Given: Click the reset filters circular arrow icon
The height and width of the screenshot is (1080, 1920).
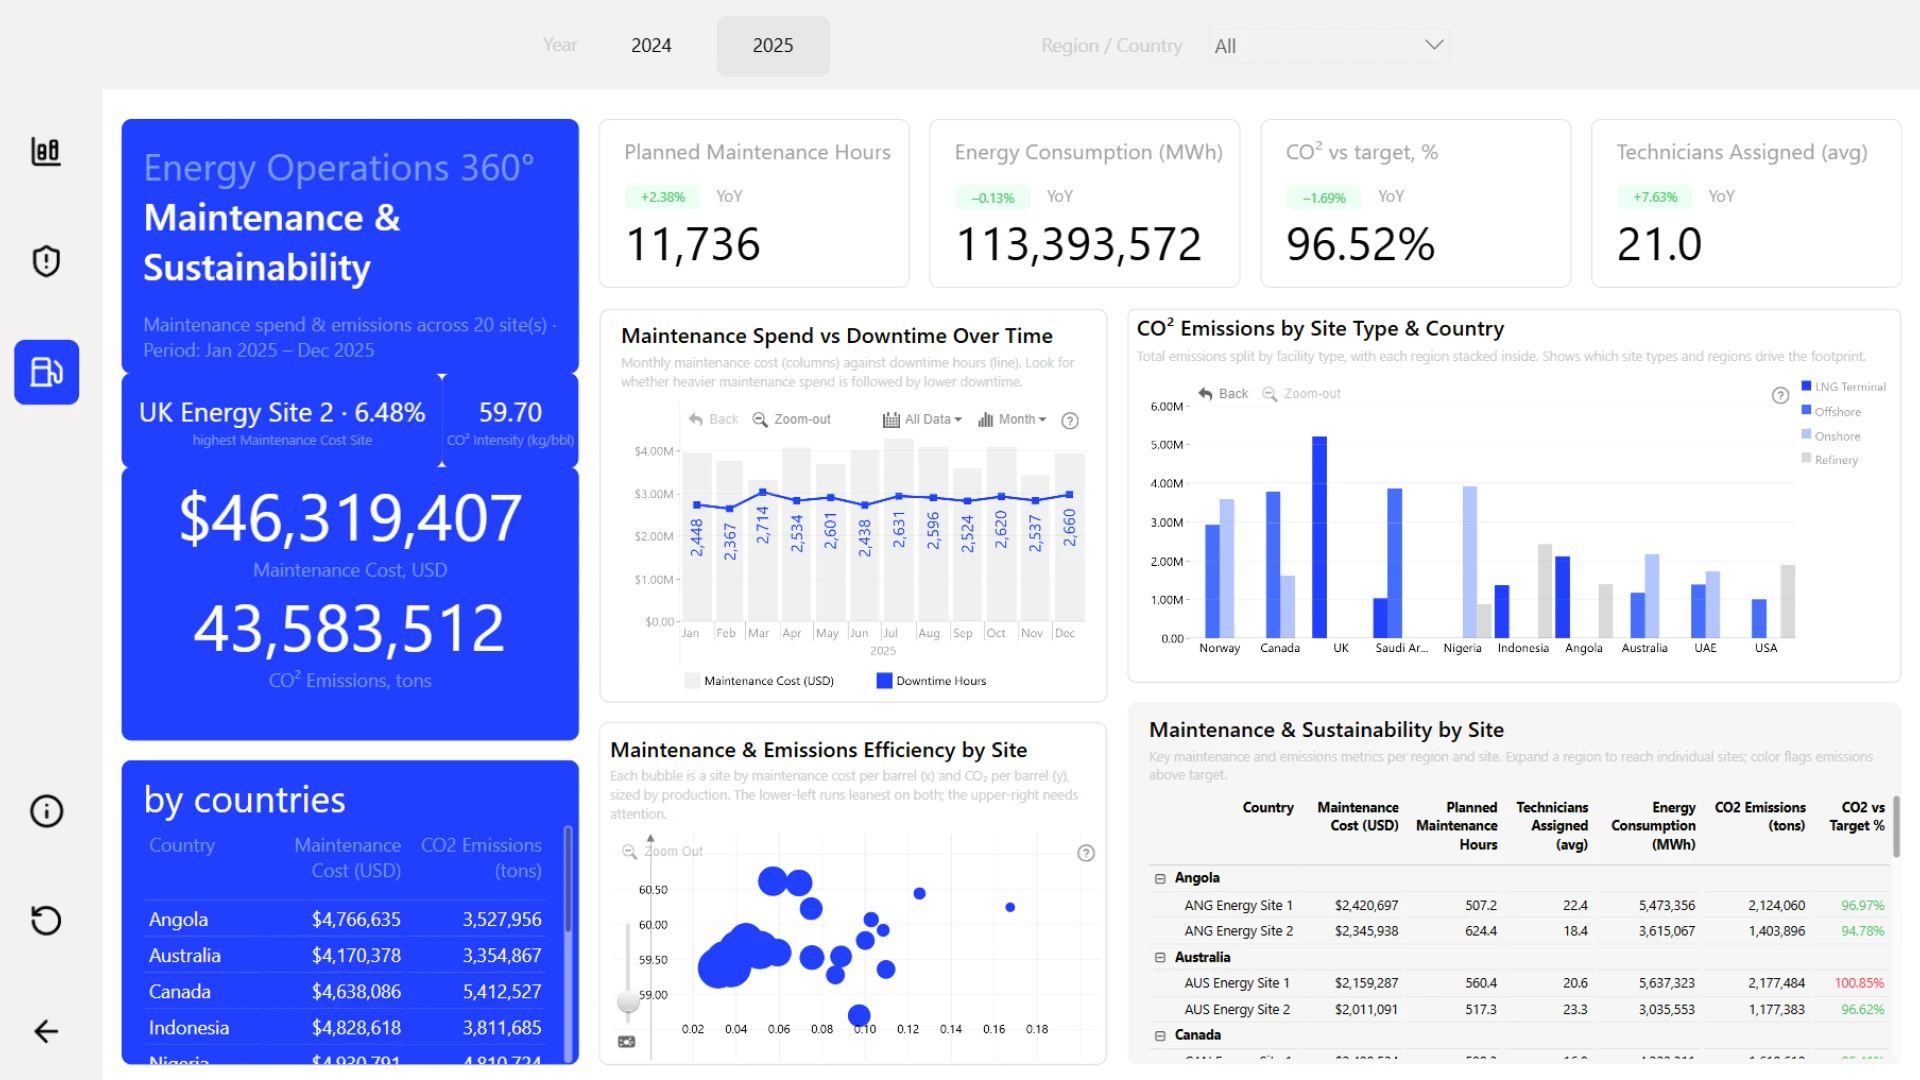Looking at the screenshot, I should coord(46,920).
